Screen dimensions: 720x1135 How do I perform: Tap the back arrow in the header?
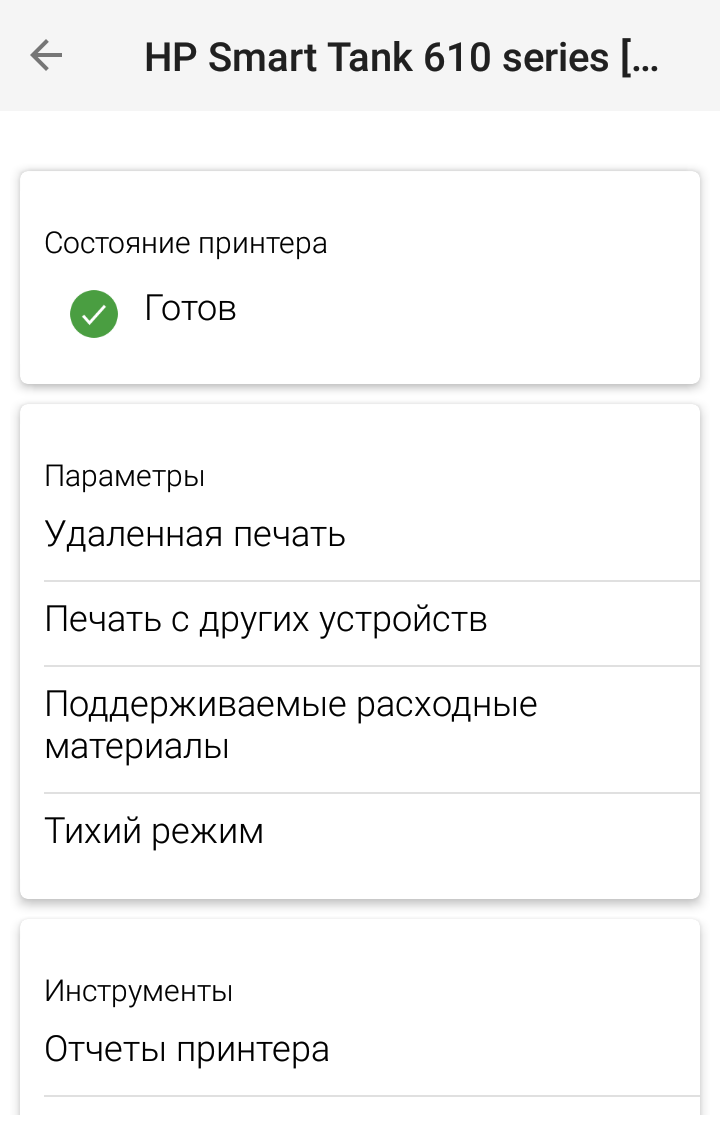pos(46,56)
